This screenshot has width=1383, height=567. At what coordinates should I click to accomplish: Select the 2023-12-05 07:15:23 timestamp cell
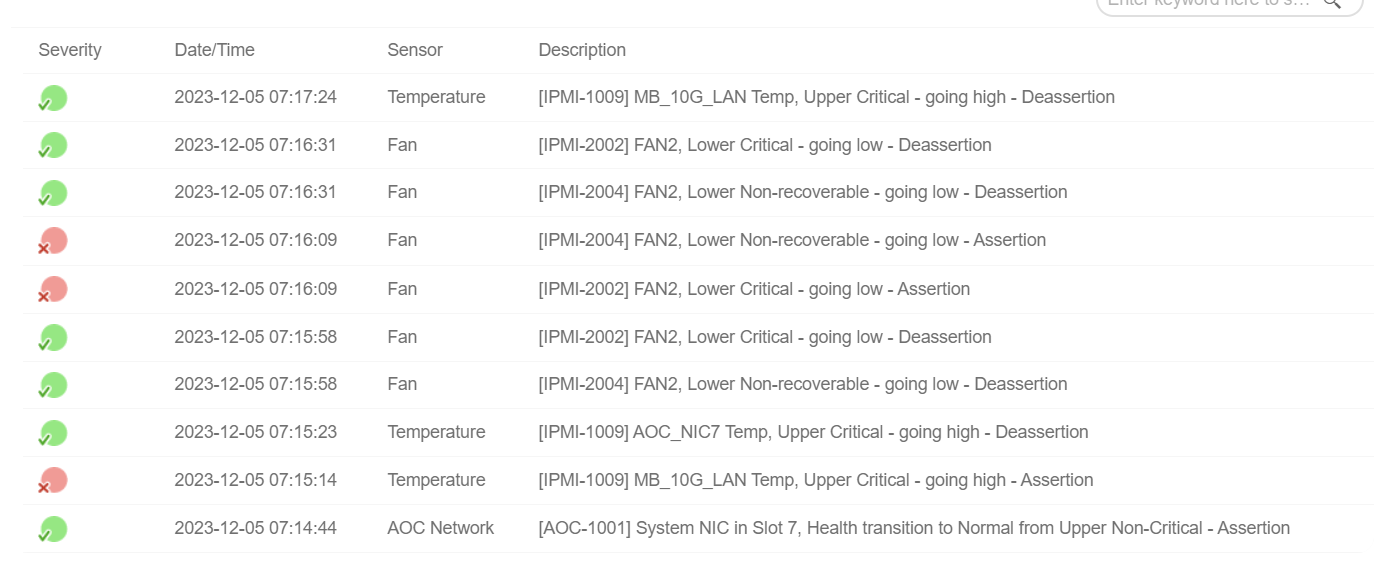coord(255,432)
